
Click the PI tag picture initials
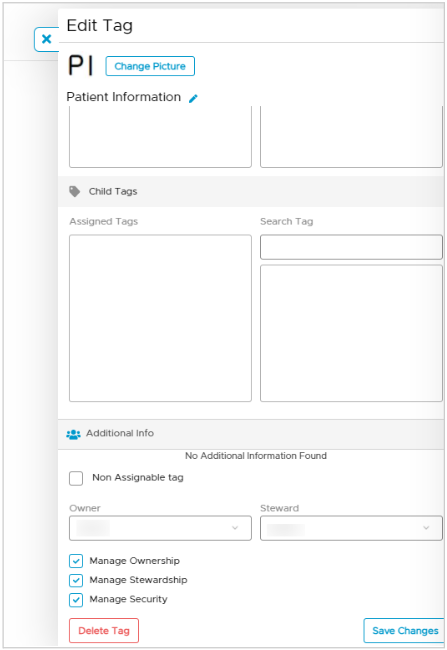(81, 66)
